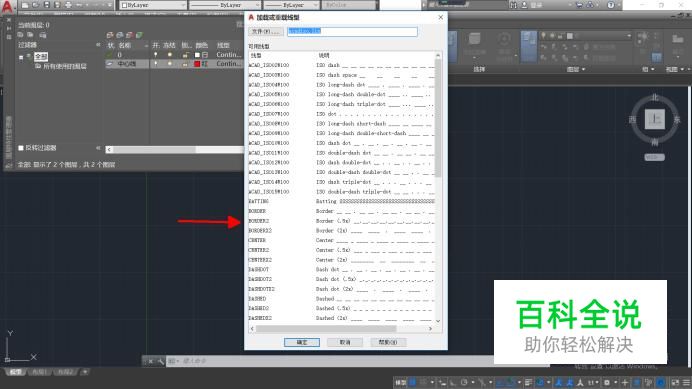Add a new layout with plus tab
The width and height of the screenshot is (692, 389).
pyautogui.click(x=85, y=372)
